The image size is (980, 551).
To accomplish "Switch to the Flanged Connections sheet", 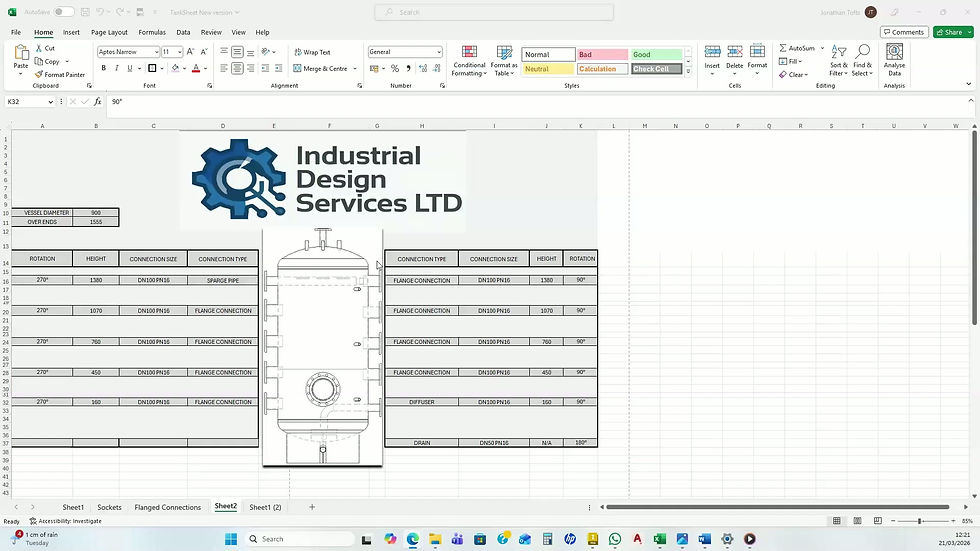I will [168, 507].
